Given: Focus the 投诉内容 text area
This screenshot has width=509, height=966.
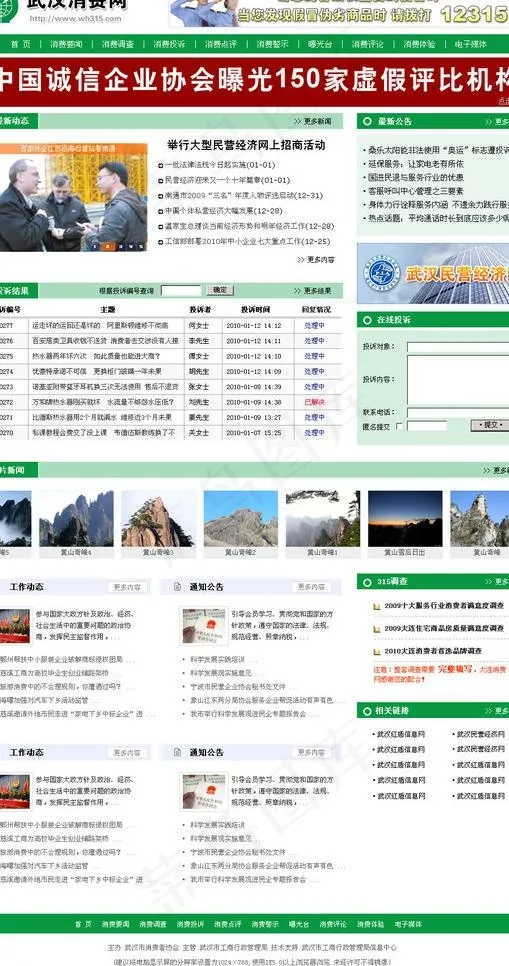Looking at the screenshot, I should point(458,380).
